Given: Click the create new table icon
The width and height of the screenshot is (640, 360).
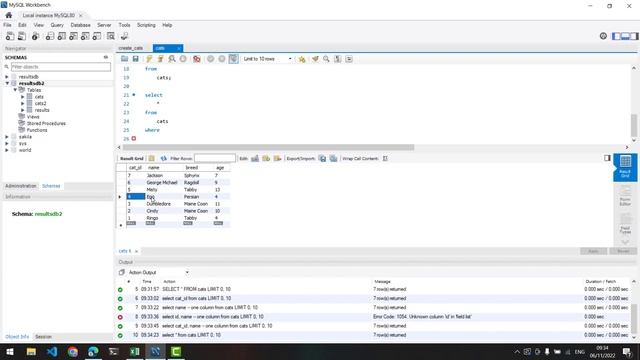Looking at the screenshot, I should (62, 36).
